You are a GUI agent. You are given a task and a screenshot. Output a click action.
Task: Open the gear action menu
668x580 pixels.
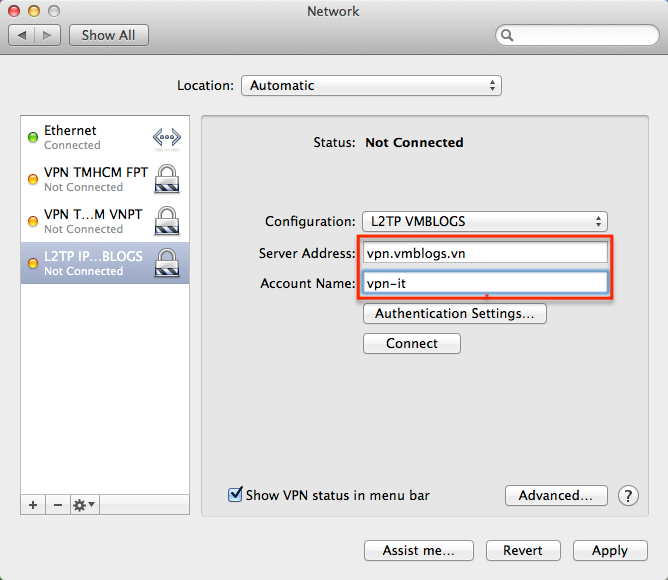click(x=84, y=505)
